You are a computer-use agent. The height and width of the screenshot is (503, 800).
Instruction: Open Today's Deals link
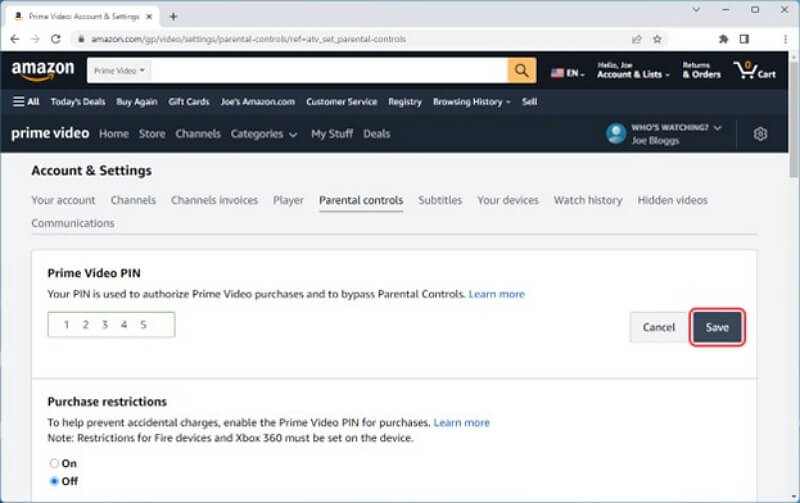[x=78, y=102]
